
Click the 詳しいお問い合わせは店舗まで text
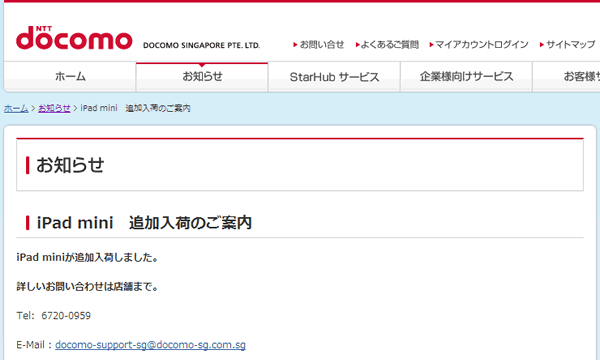click(87, 287)
